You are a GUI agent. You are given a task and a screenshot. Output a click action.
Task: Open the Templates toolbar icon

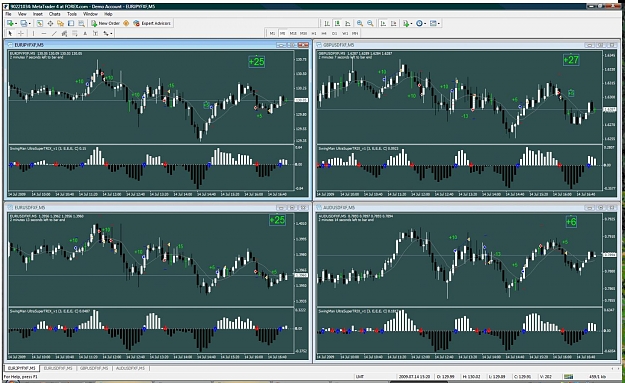point(433,23)
